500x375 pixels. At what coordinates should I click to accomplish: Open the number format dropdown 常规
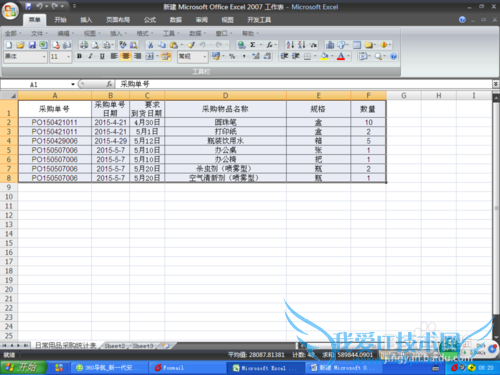205,57
